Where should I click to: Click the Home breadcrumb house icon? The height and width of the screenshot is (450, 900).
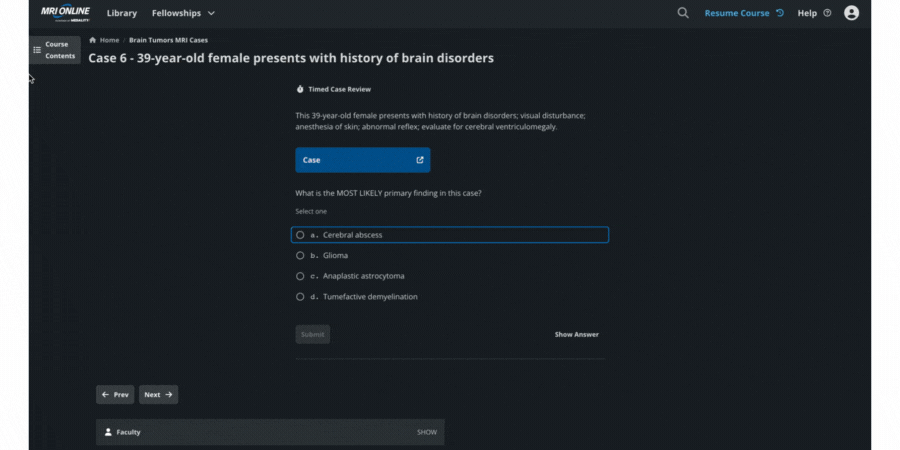[93, 40]
